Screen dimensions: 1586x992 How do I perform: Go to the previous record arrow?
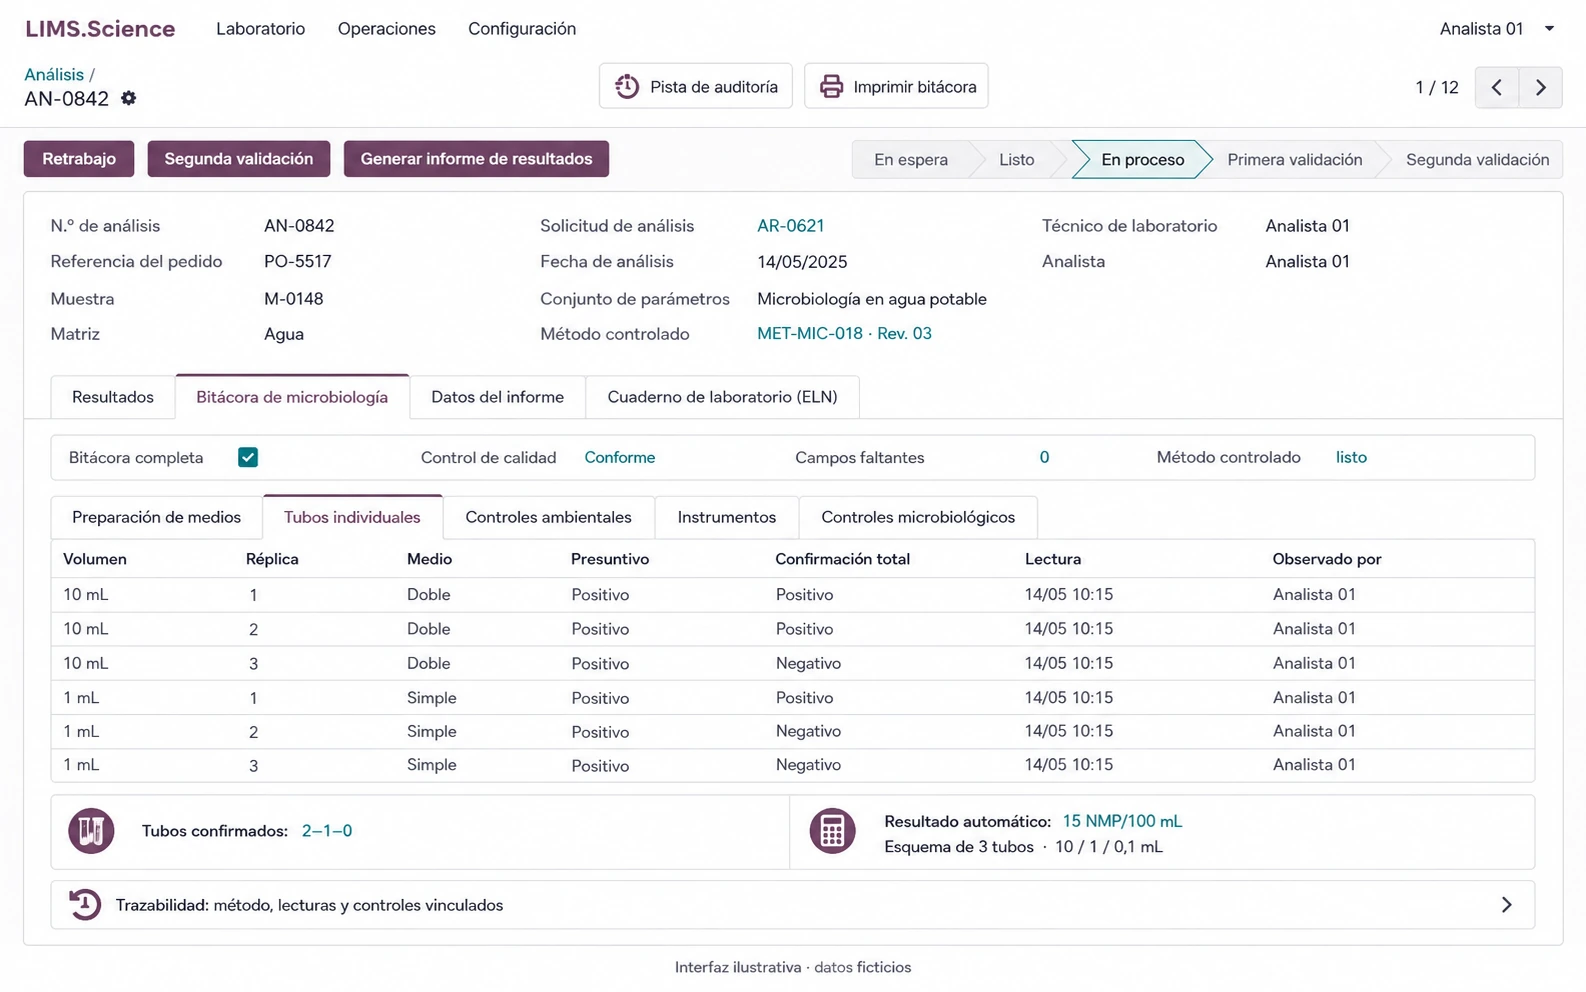click(x=1497, y=87)
